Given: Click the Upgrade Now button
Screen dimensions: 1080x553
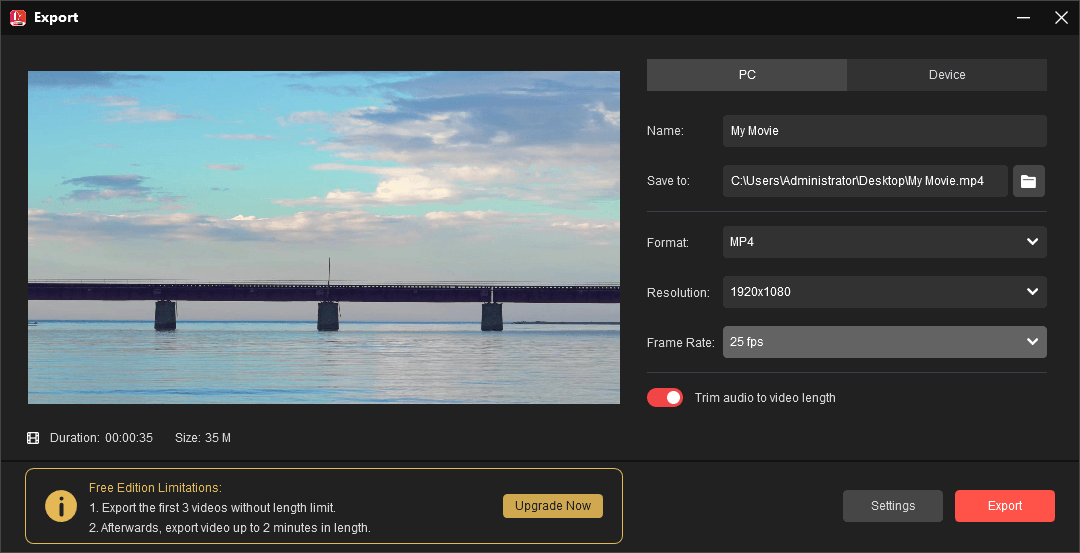Looking at the screenshot, I should (553, 505).
